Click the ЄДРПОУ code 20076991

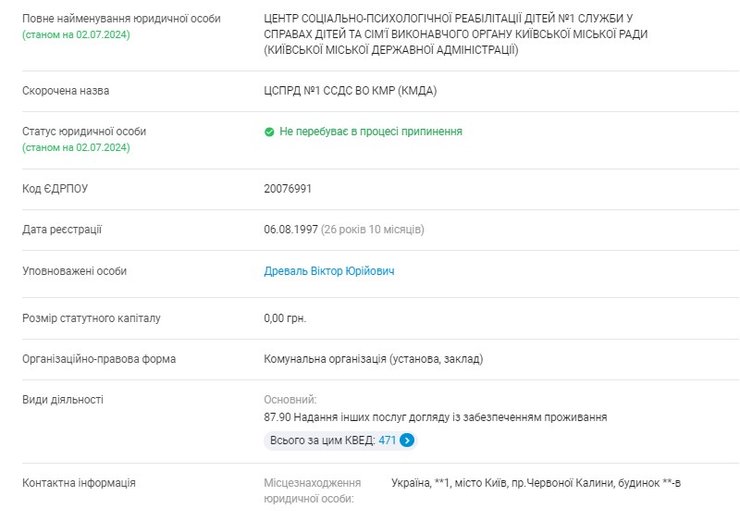[288, 188]
